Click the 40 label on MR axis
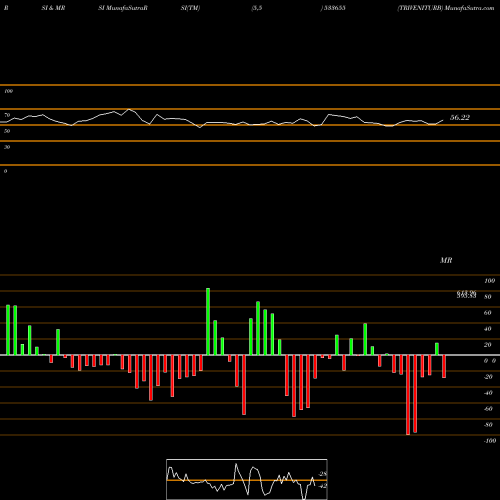This screenshot has width=500, height=500. pyautogui.click(x=488, y=329)
